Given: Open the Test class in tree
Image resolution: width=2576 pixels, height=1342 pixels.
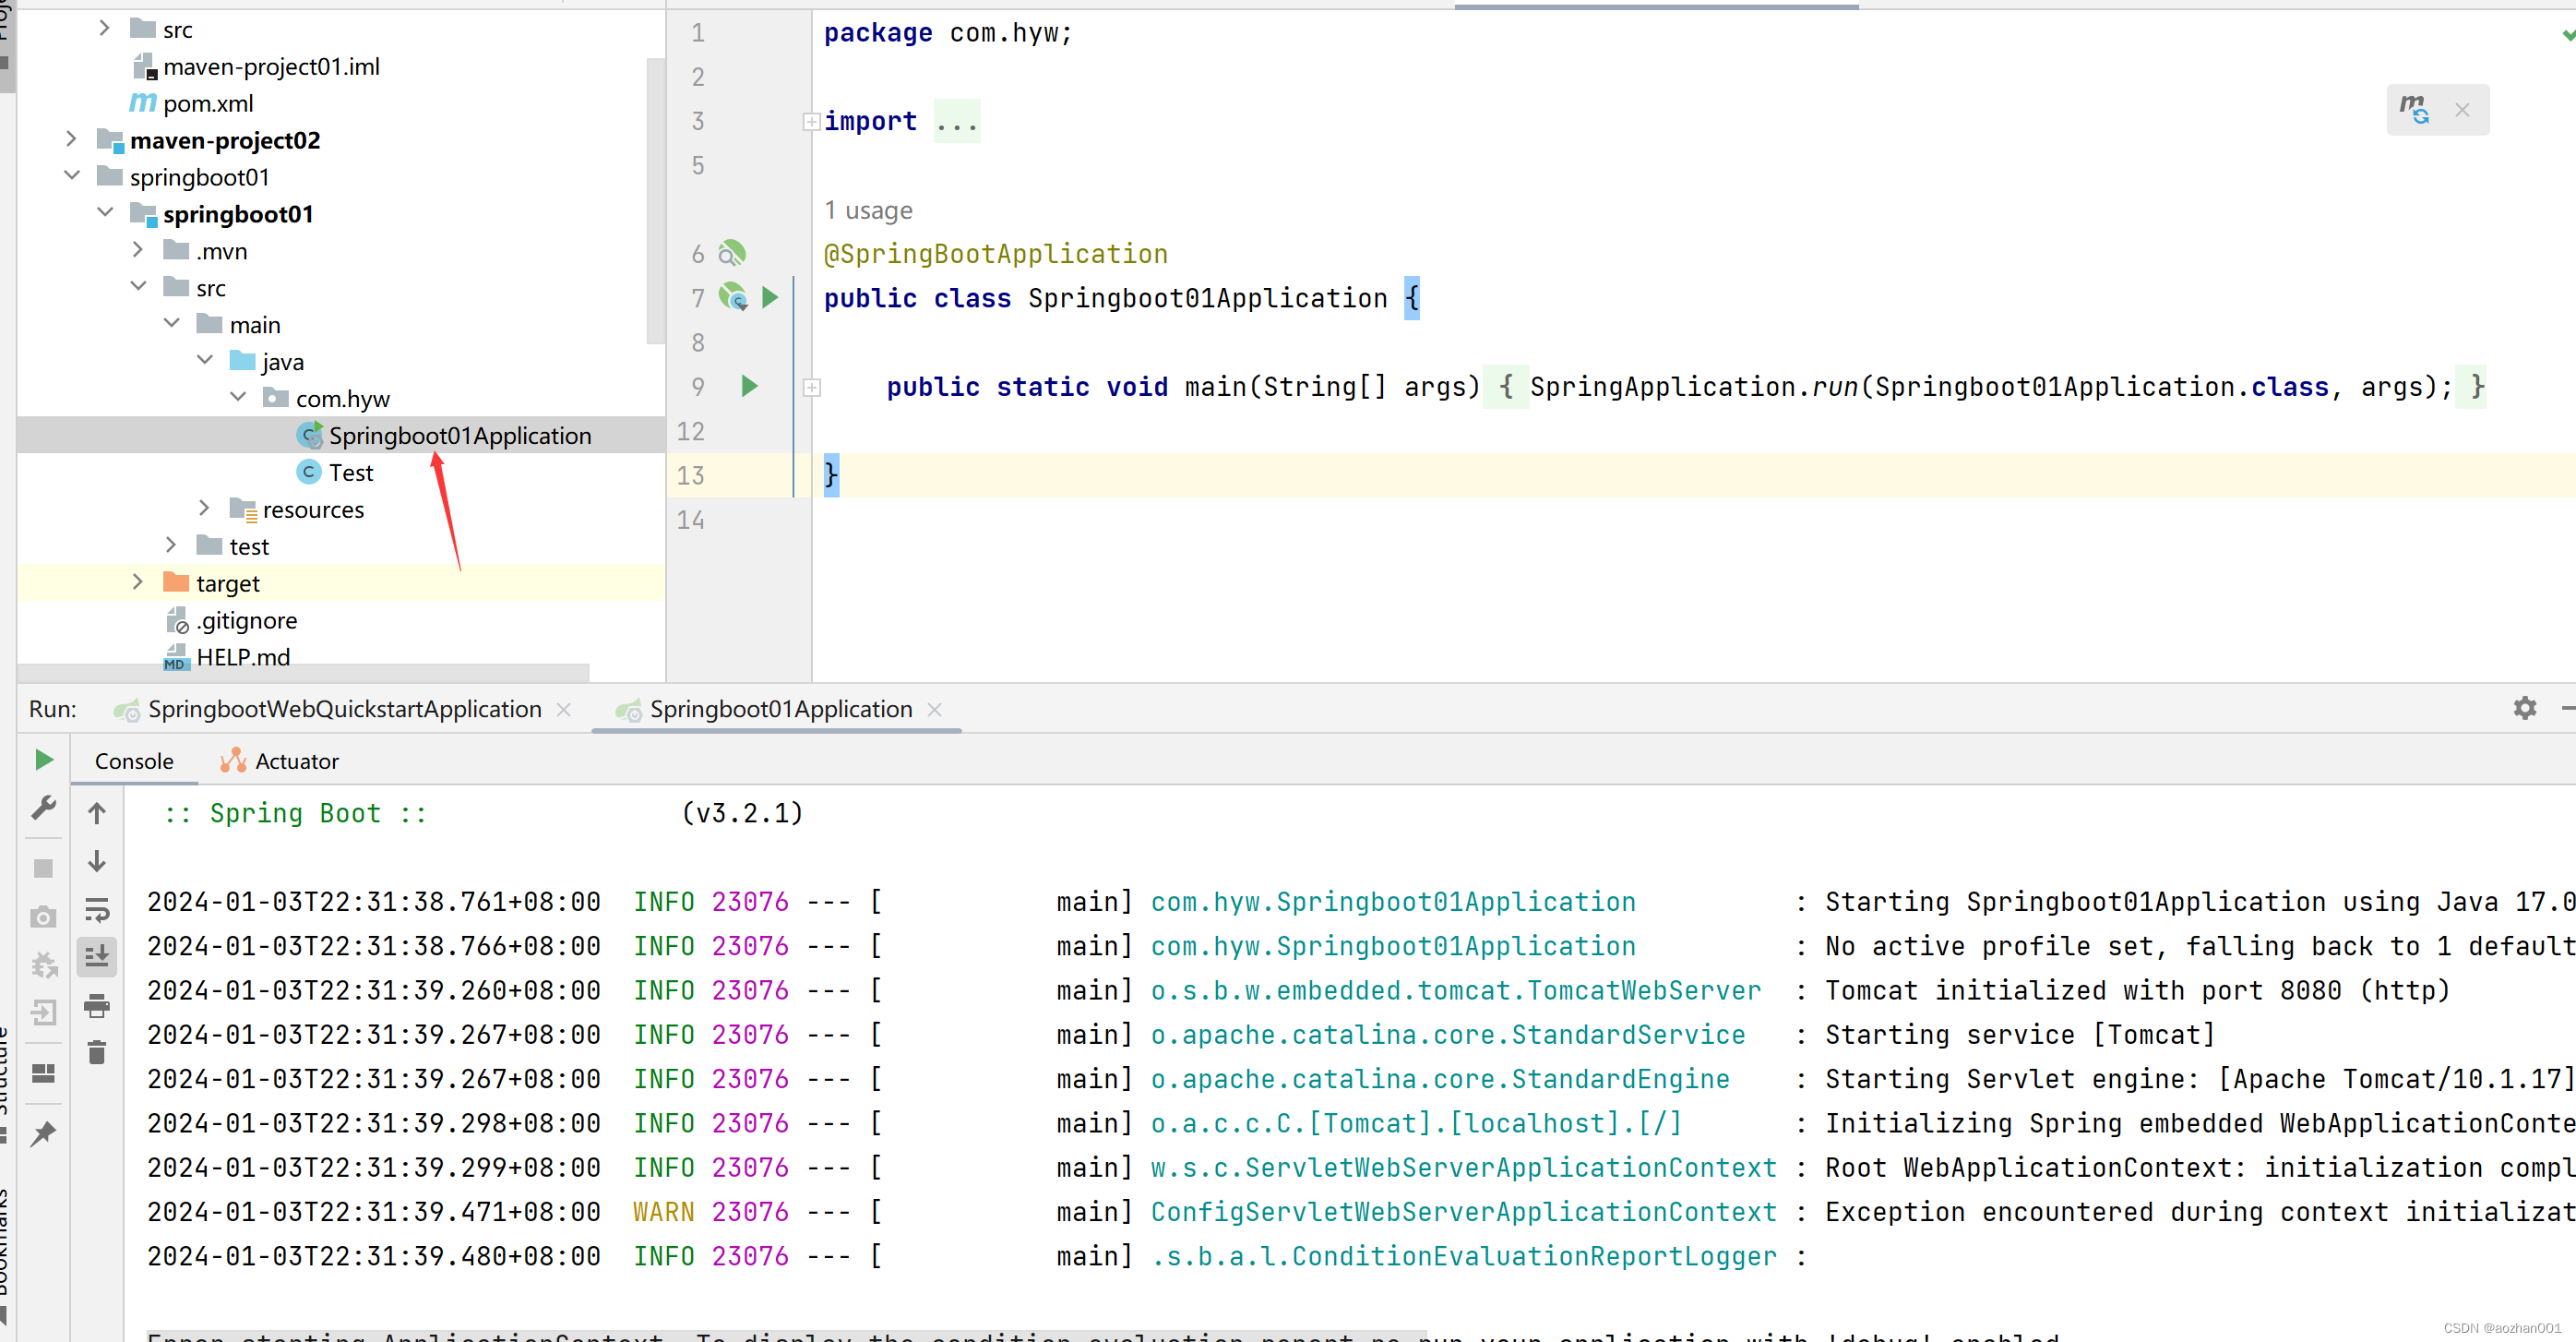Looking at the screenshot, I should click(350, 473).
